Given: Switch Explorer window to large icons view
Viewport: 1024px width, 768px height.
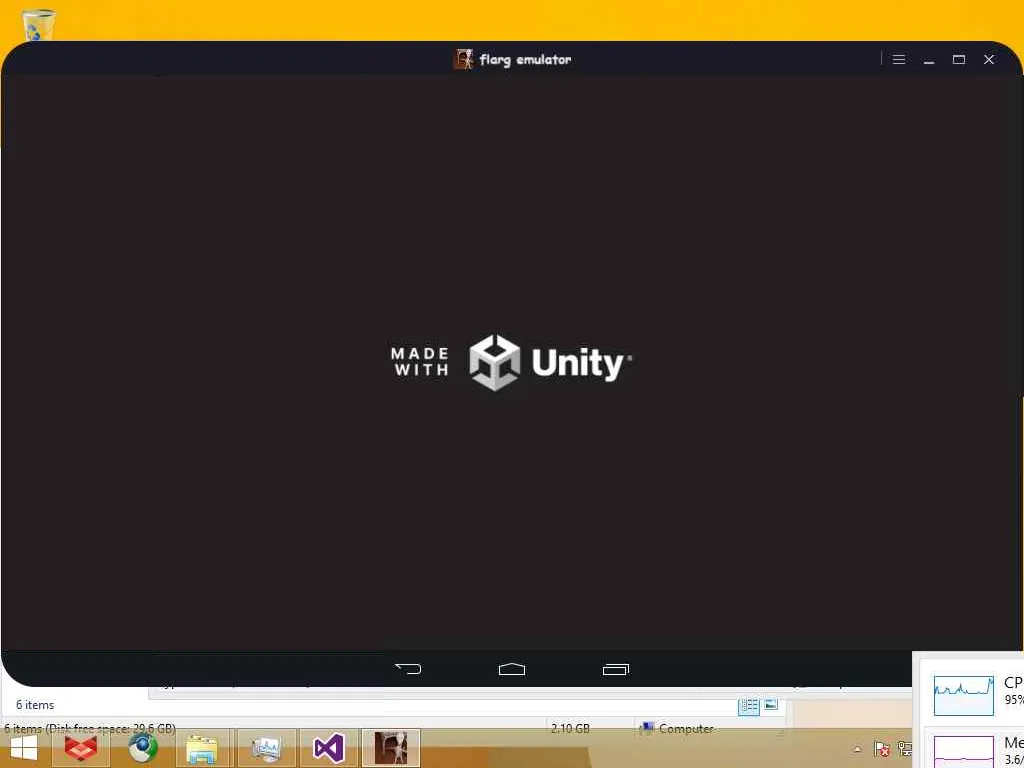Looking at the screenshot, I should coord(771,705).
